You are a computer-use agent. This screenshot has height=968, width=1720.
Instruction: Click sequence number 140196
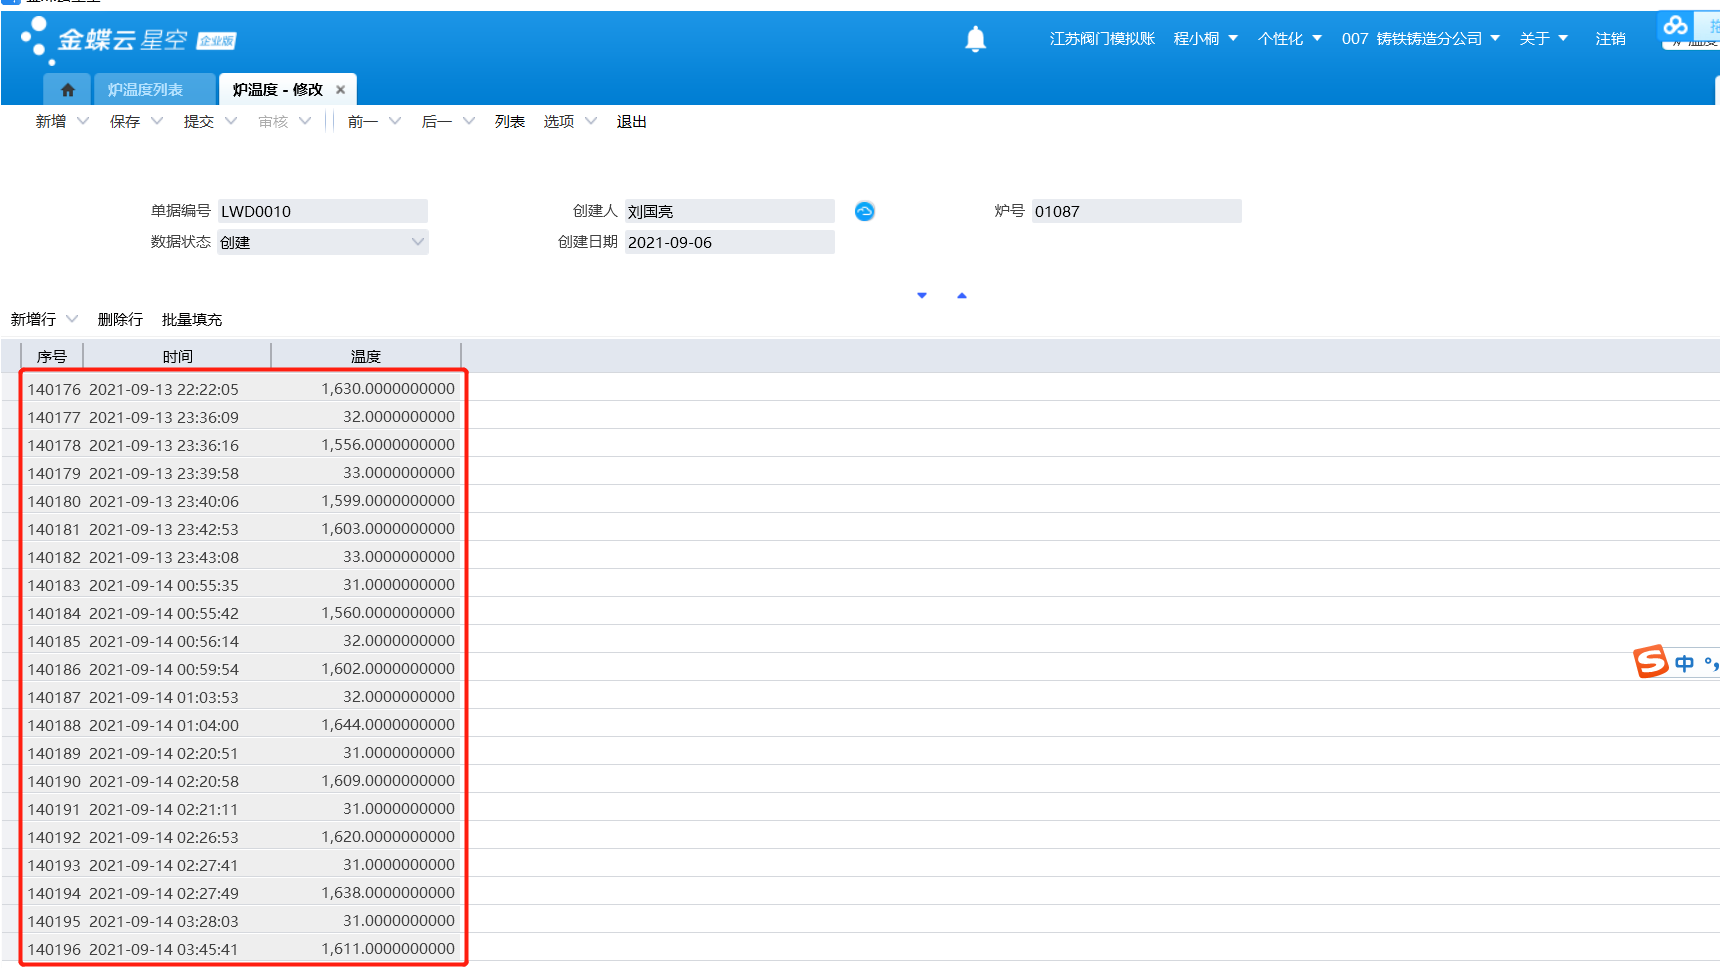[54, 949]
